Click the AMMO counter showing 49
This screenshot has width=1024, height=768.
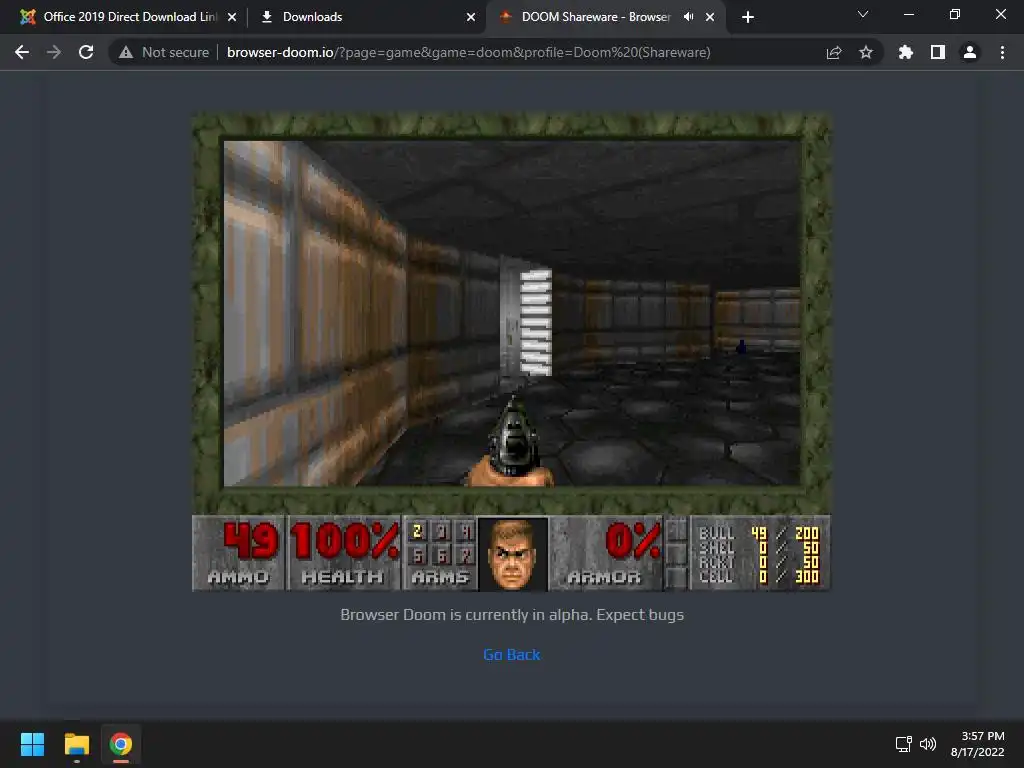[x=239, y=553]
